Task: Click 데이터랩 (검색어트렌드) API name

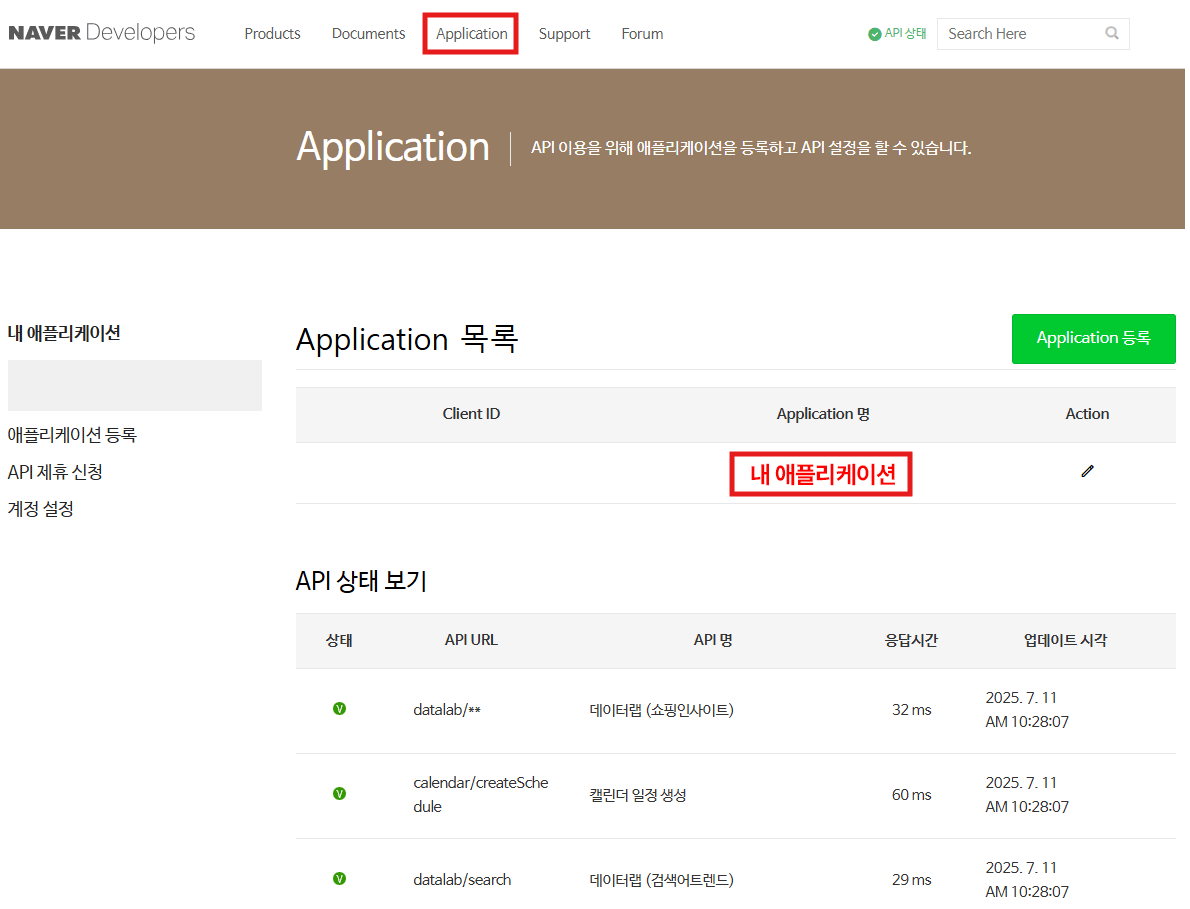Action: tap(661, 879)
